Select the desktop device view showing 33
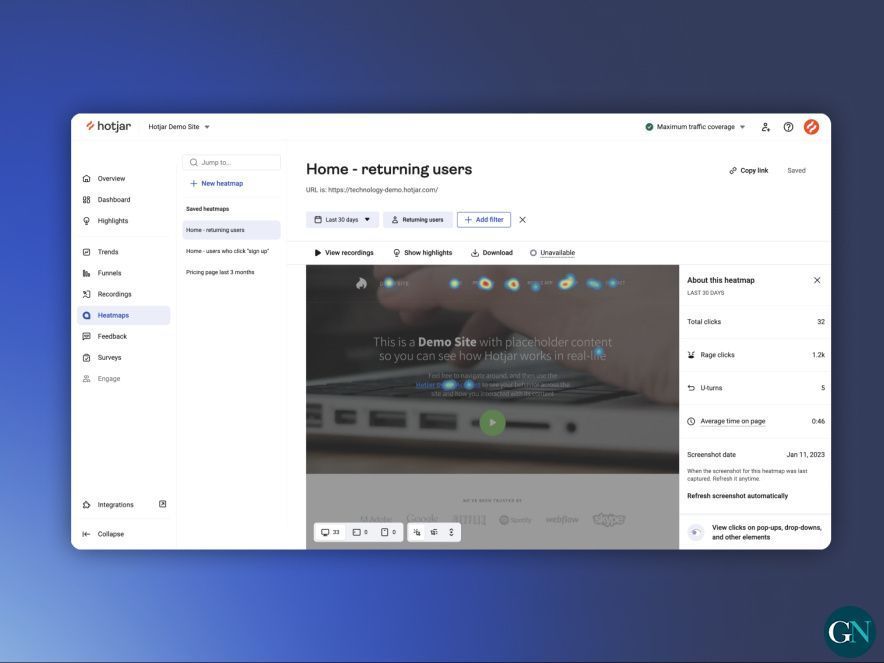 coord(330,532)
